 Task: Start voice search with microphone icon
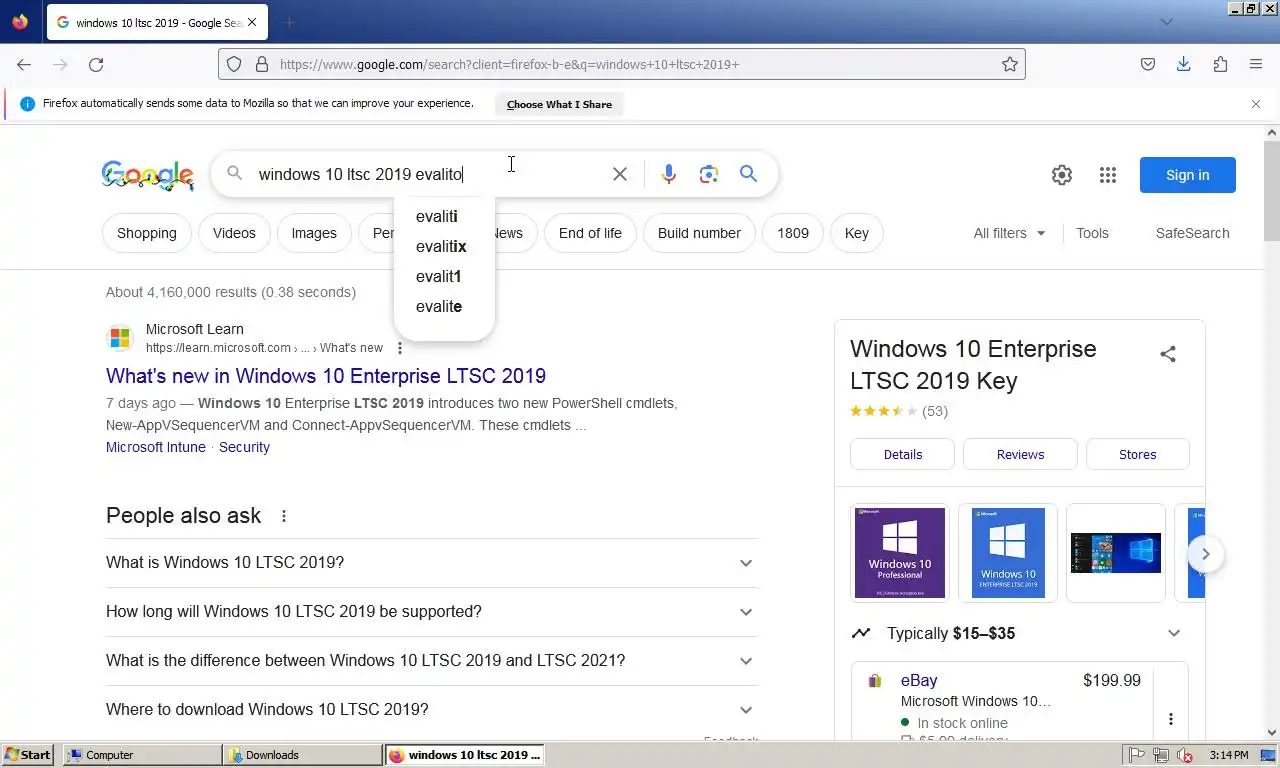coord(669,174)
